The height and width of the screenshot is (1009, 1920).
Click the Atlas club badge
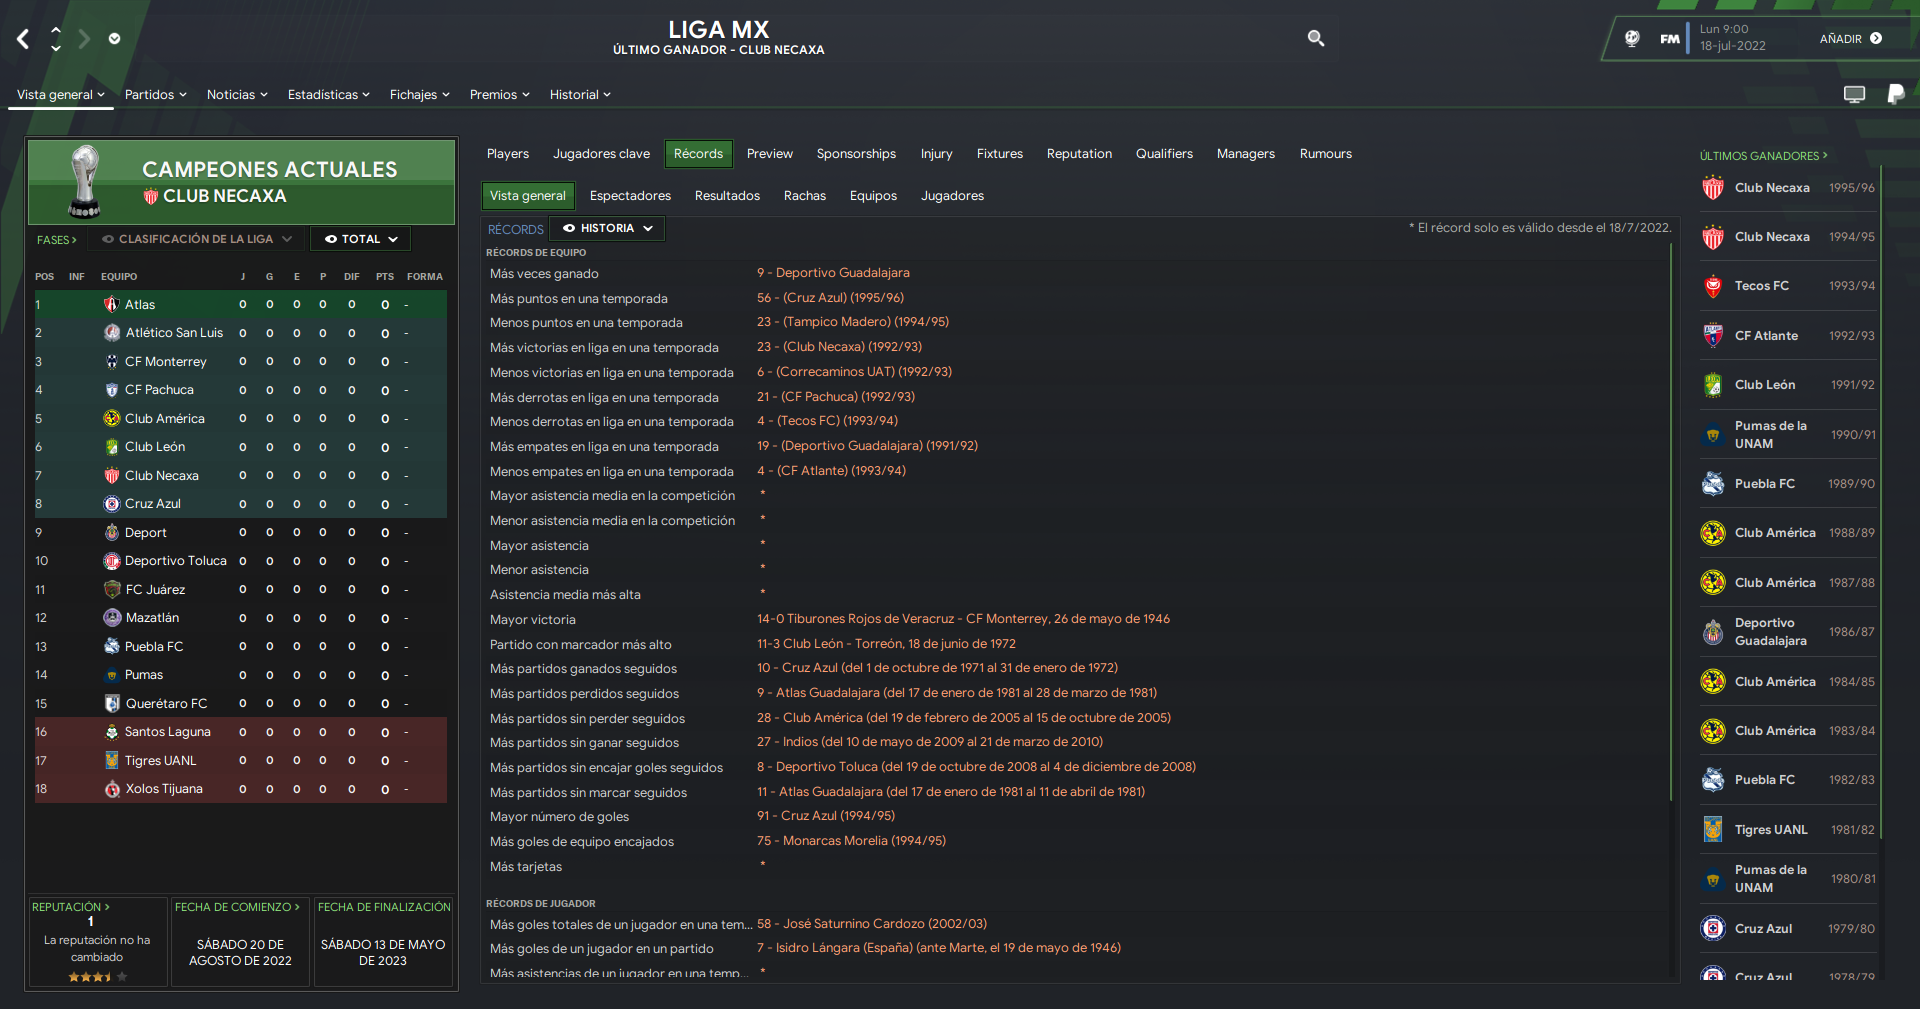click(112, 305)
